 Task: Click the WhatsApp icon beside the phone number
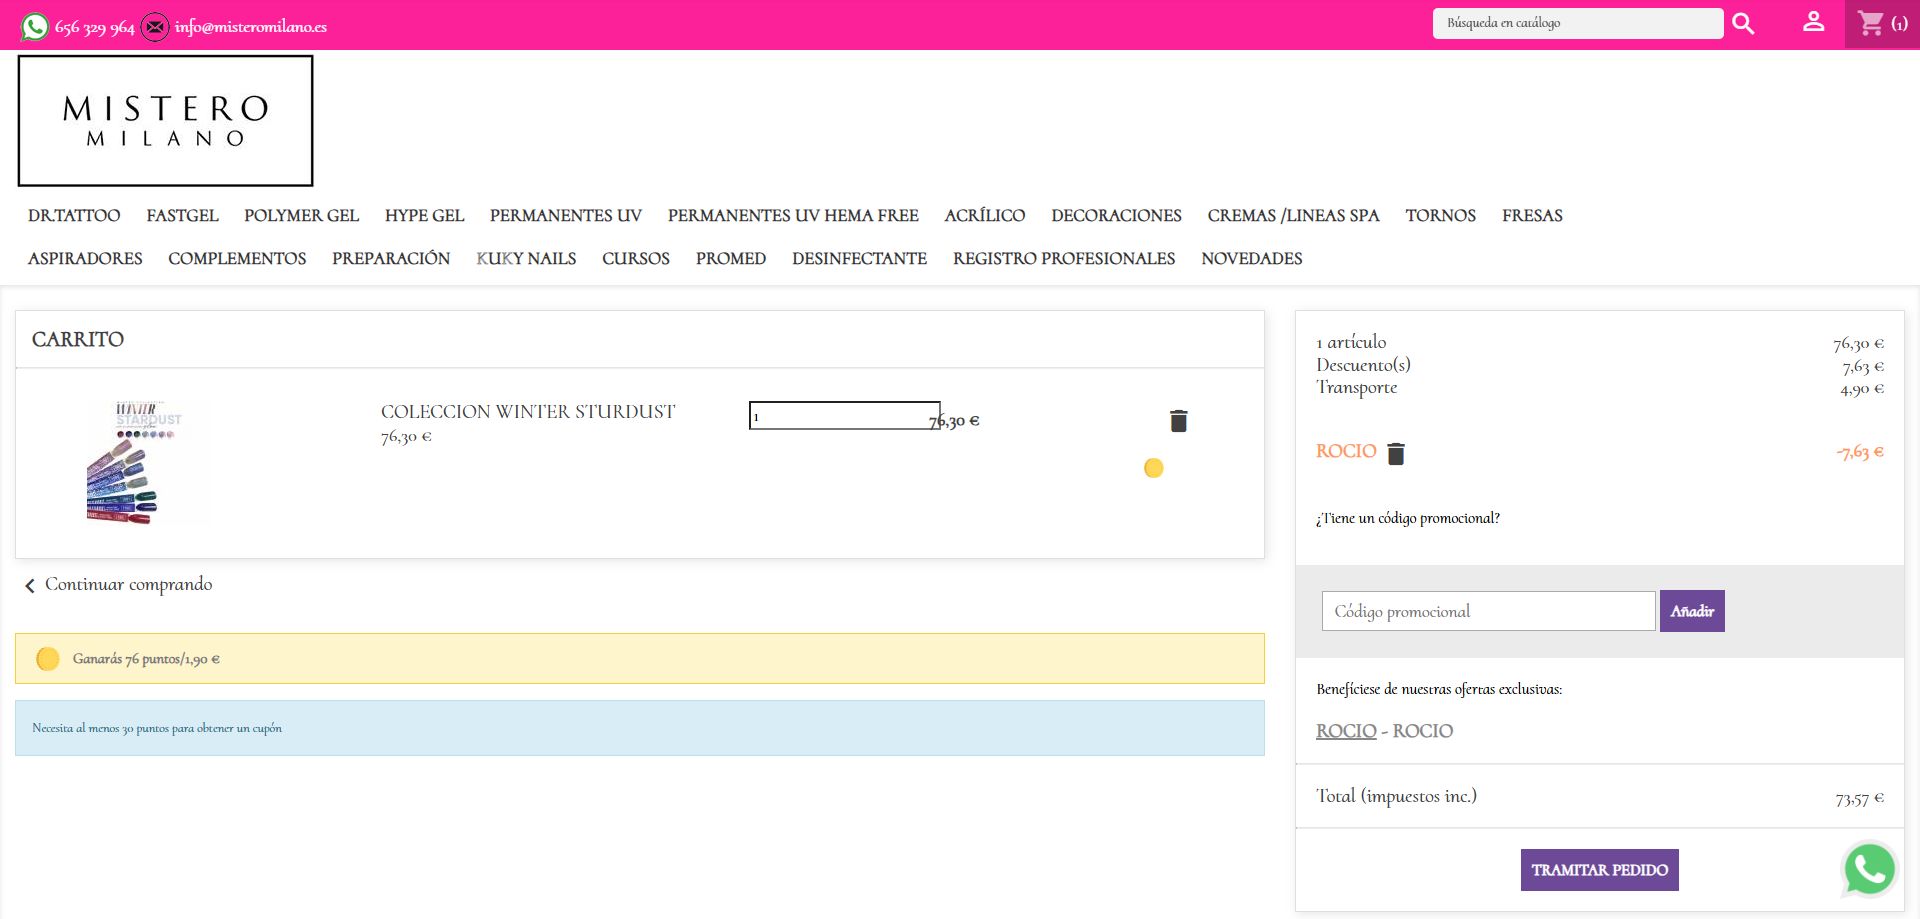[x=35, y=26]
